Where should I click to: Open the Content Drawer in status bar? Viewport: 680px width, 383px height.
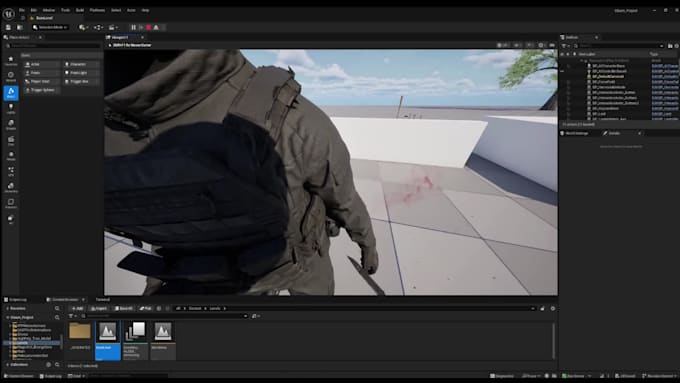click(x=19, y=376)
